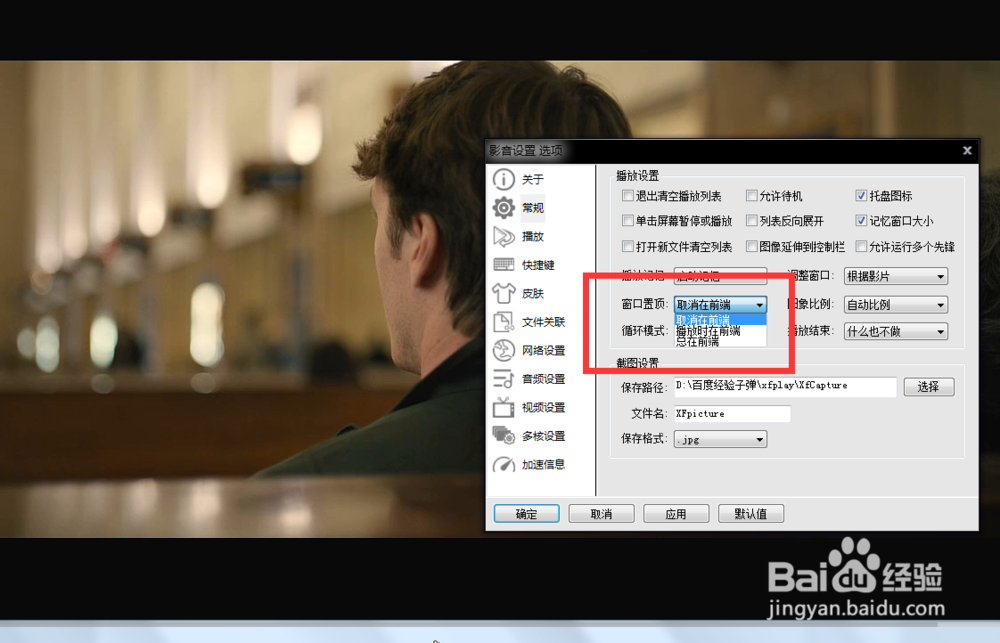Choose 播放时在前端 option

tap(720, 331)
